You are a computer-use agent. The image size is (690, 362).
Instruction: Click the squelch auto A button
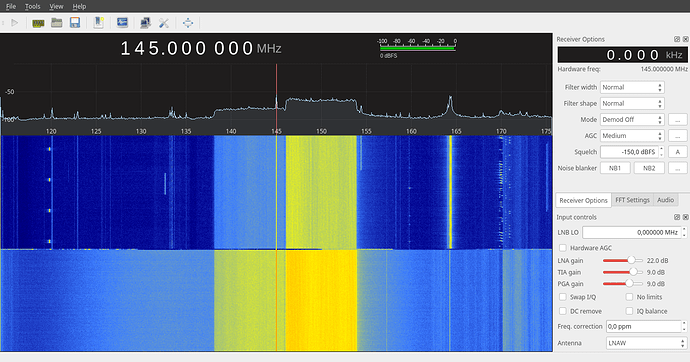pos(678,152)
